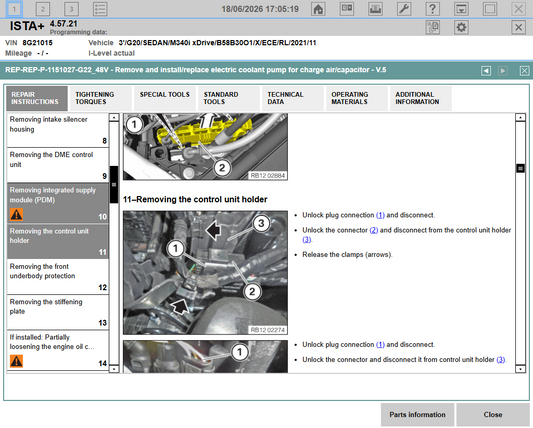Open the display layout icon in top bar
The height and width of the screenshot is (428, 533).
point(347,9)
